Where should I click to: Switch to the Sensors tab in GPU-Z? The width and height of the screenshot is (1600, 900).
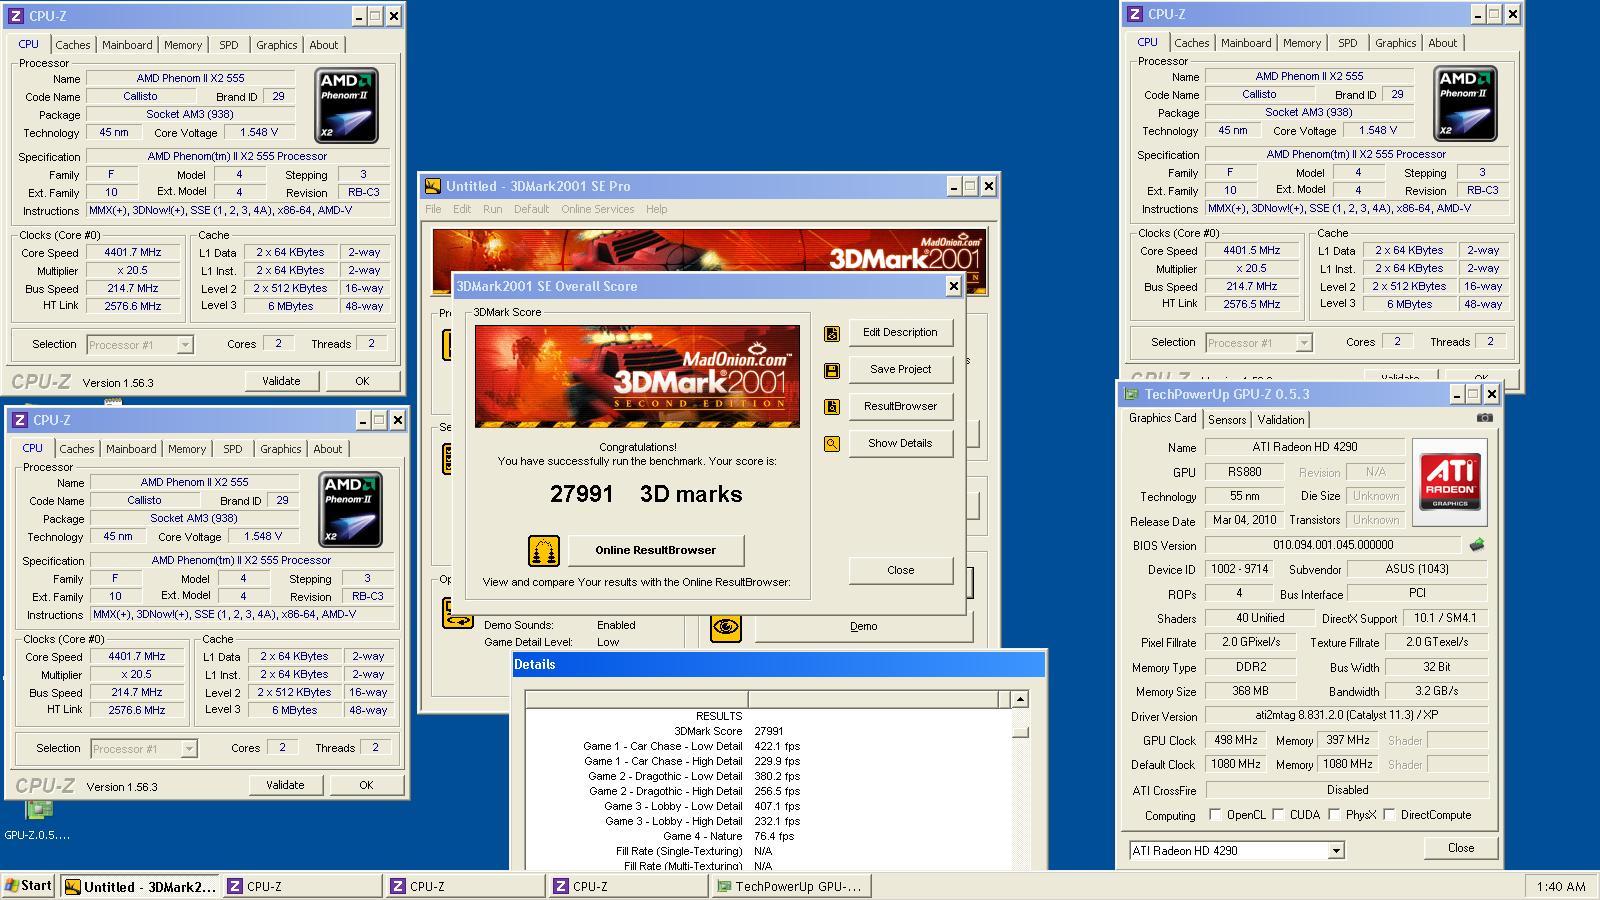(x=1227, y=420)
